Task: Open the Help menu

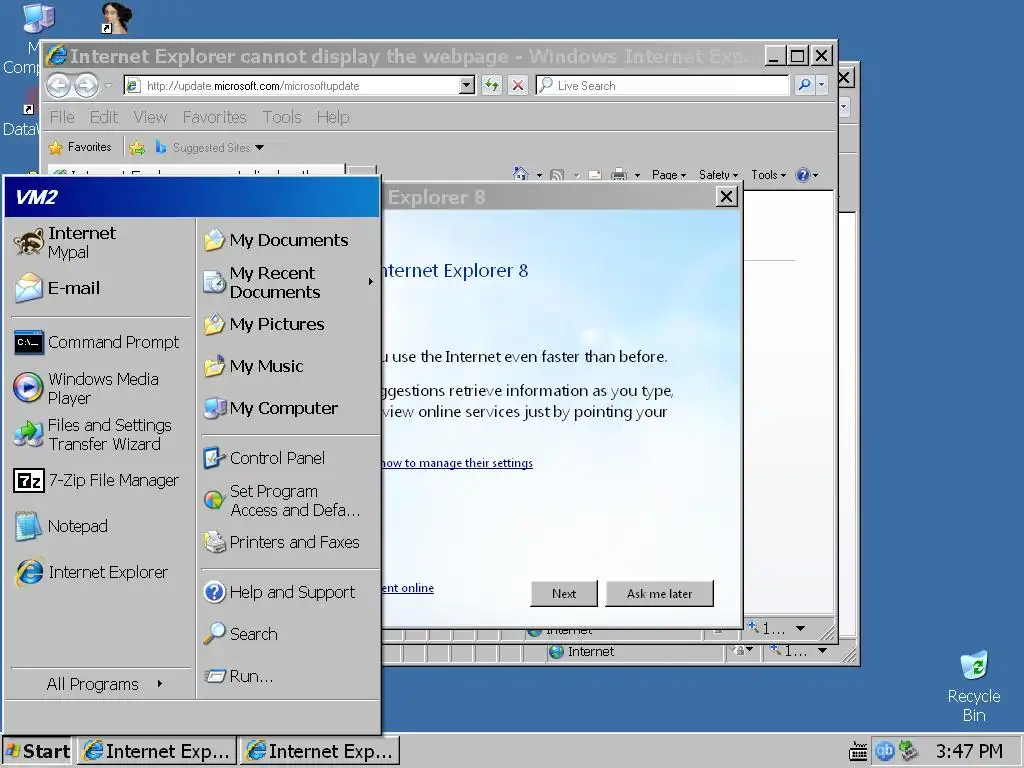Action: click(333, 117)
